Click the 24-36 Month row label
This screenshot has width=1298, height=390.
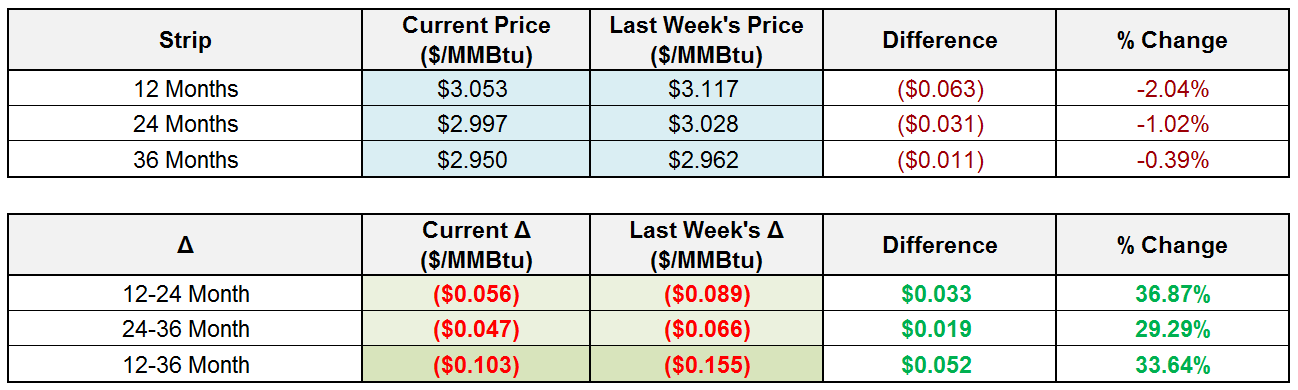[185, 329]
